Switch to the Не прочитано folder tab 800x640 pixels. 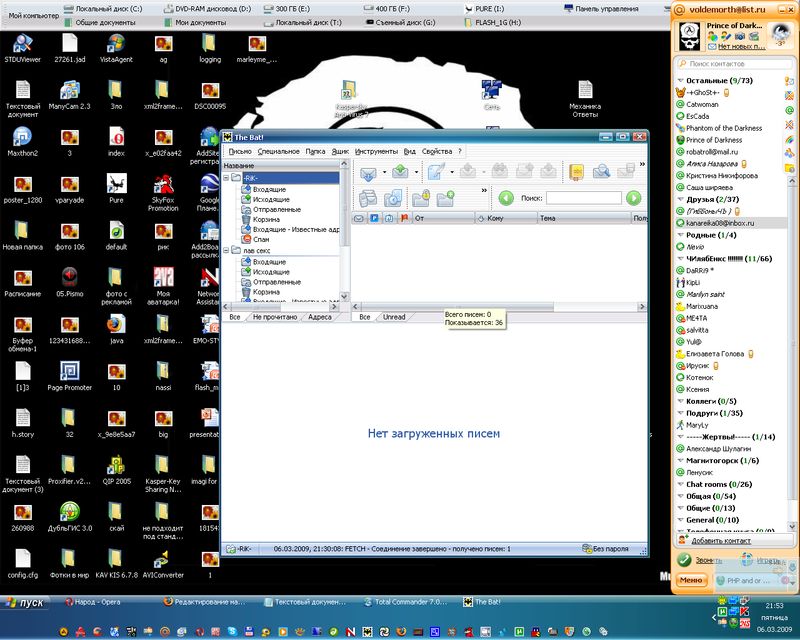(x=275, y=317)
